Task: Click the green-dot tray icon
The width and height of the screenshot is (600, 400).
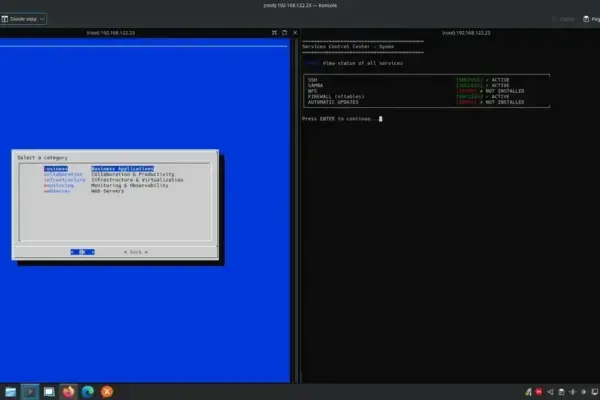Action: click(x=528, y=392)
